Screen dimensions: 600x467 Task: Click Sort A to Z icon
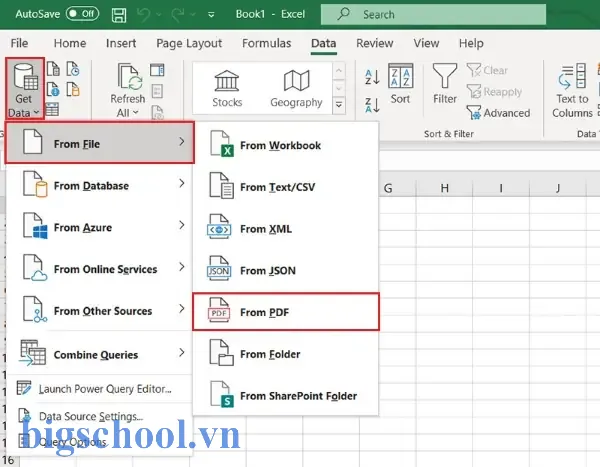(372, 77)
